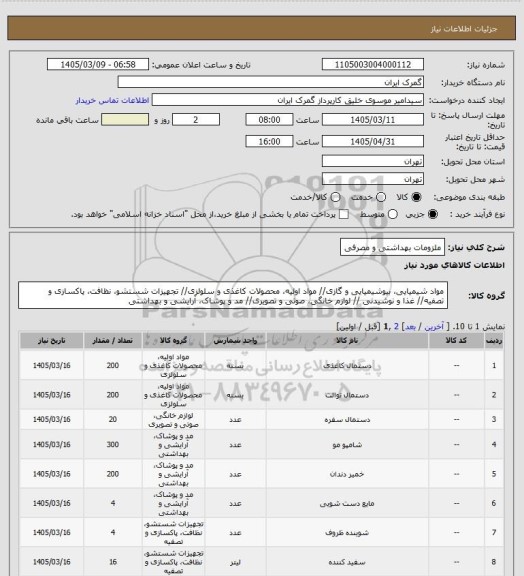The image size is (524, 576).
Task: Select the متوسط purchase type radio
Action: pyautogui.click(x=393, y=214)
